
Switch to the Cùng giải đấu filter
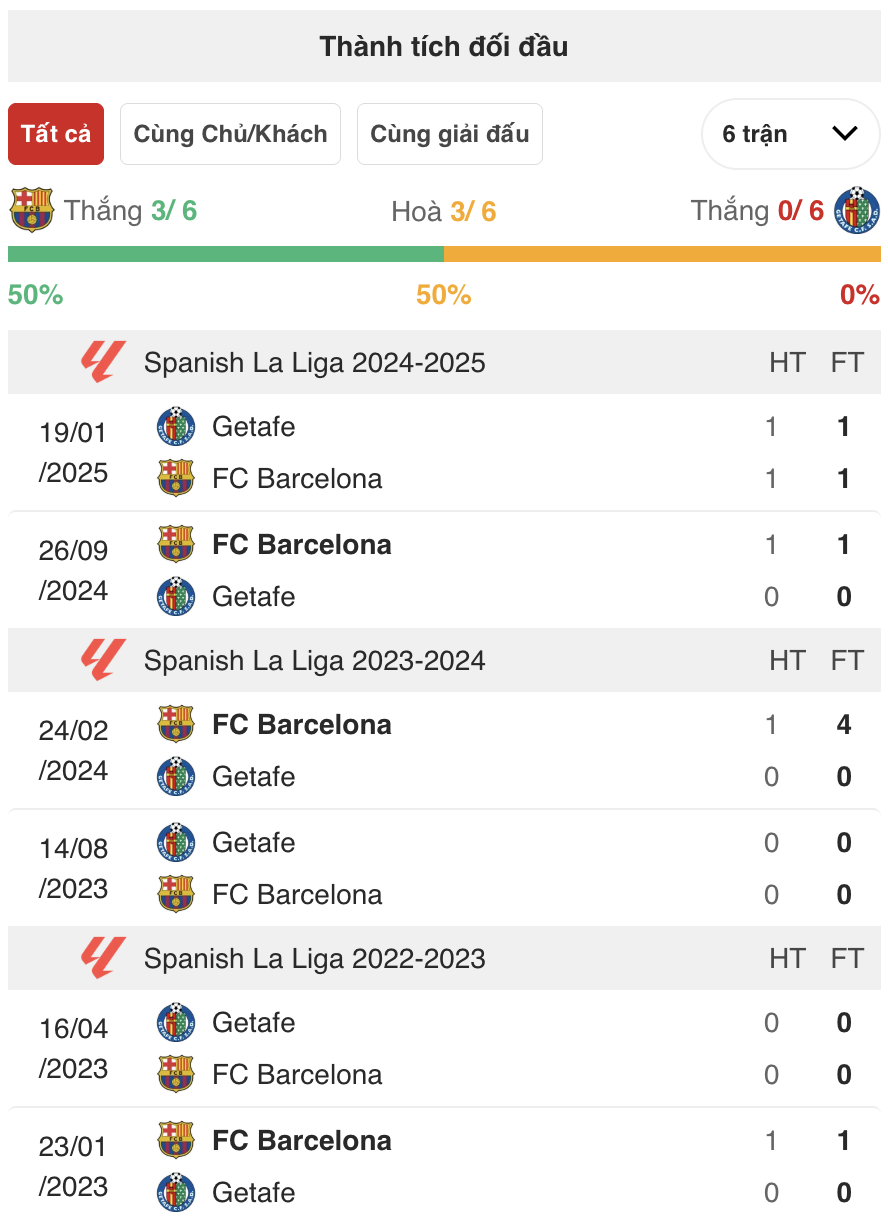pos(449,134)
